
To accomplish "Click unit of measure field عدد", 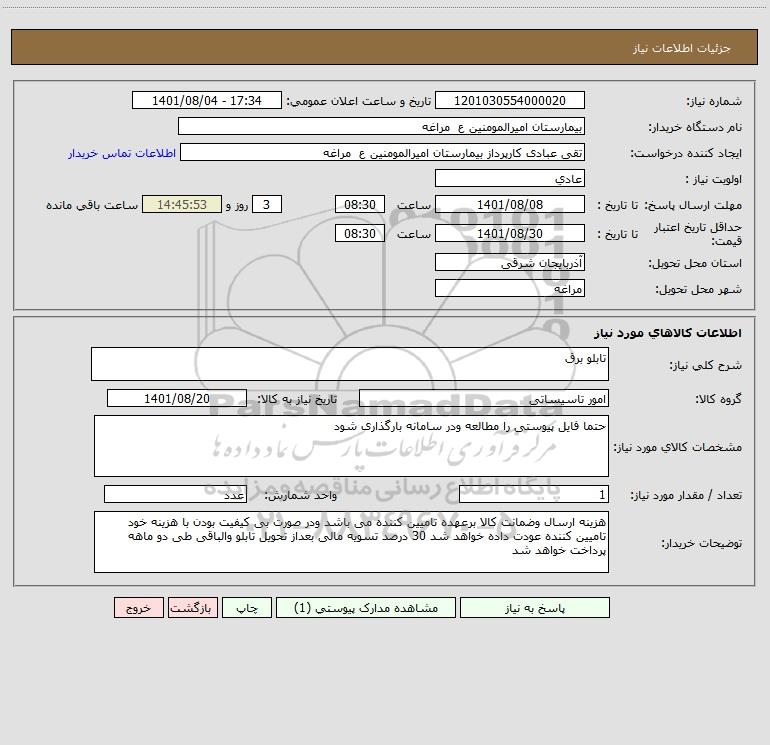I will 175,494.
